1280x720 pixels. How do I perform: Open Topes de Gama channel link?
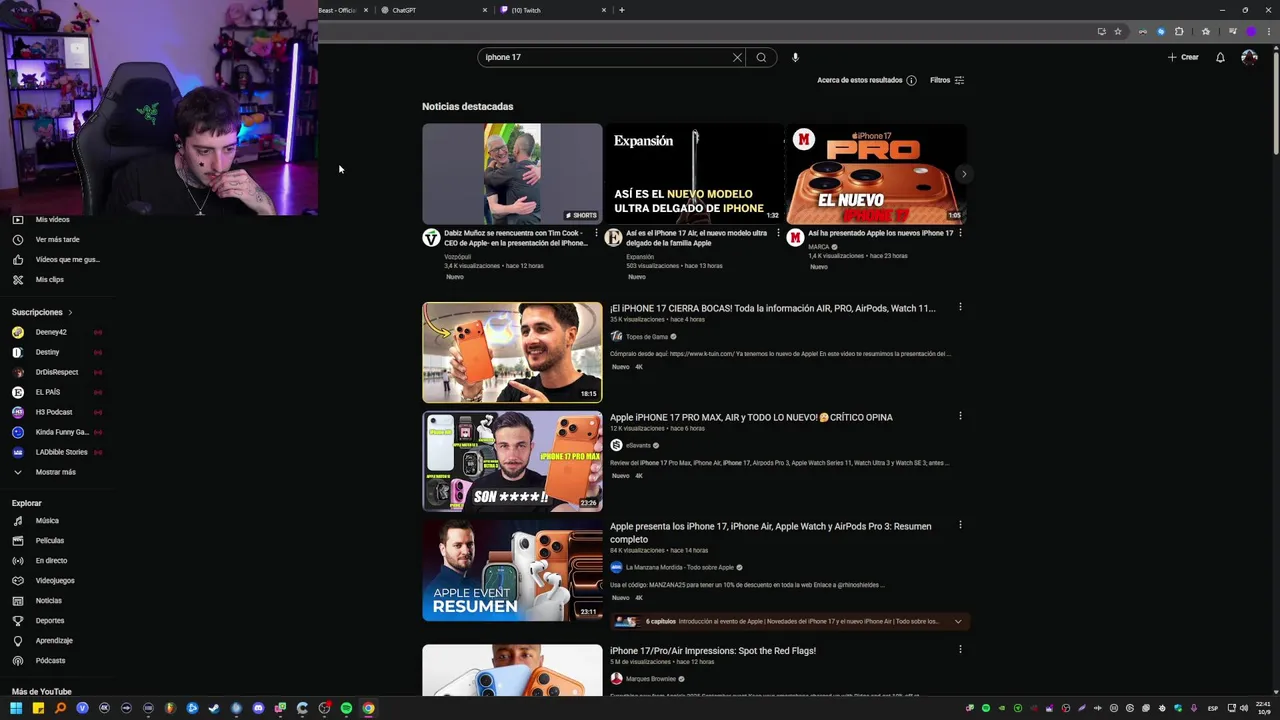tap(646, 337)
